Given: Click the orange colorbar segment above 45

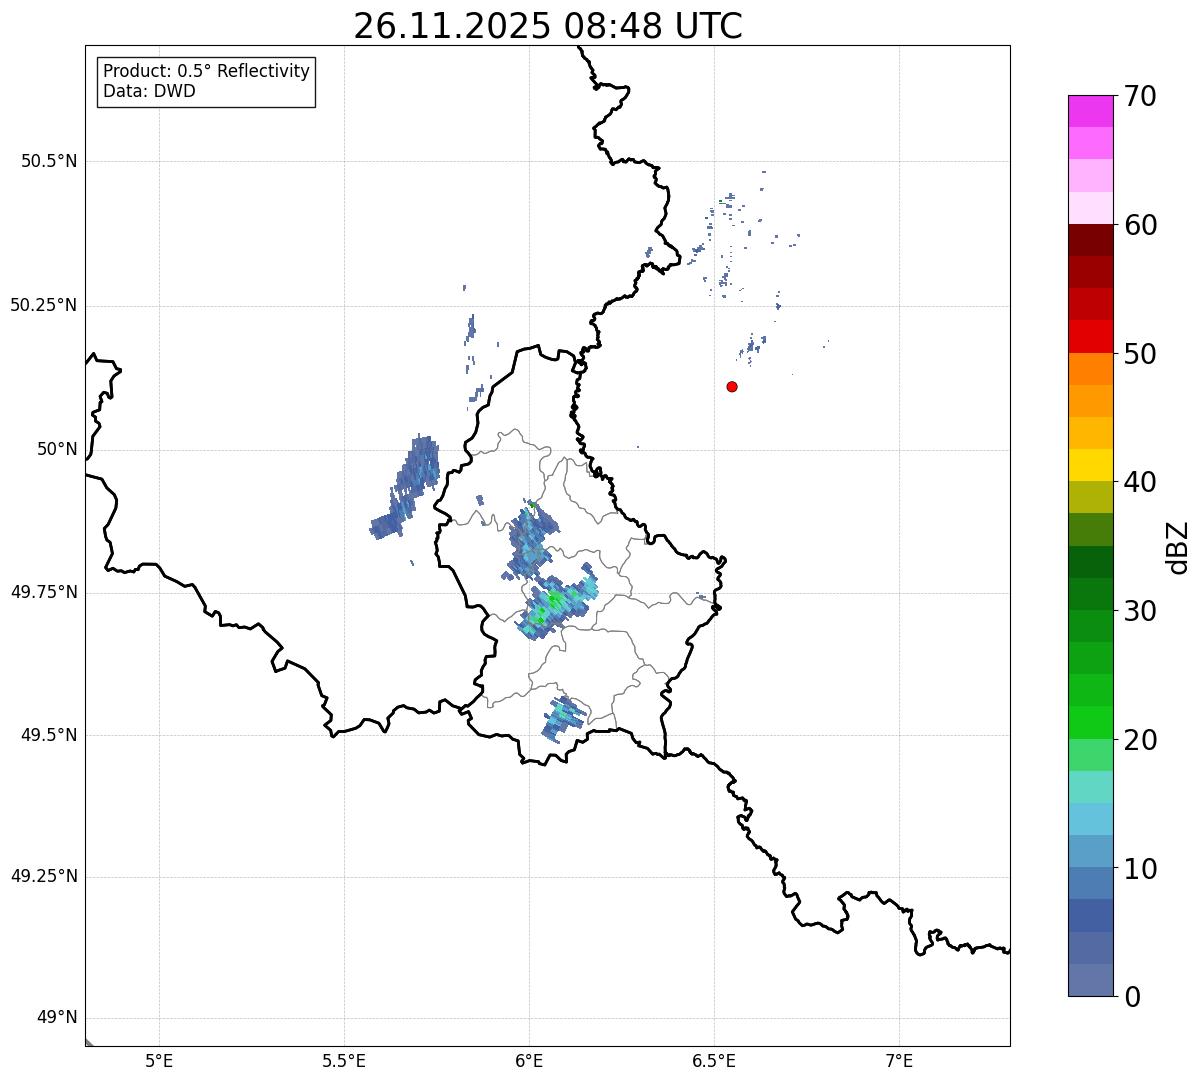Looking at the screenshot, I should [1090, 400].
